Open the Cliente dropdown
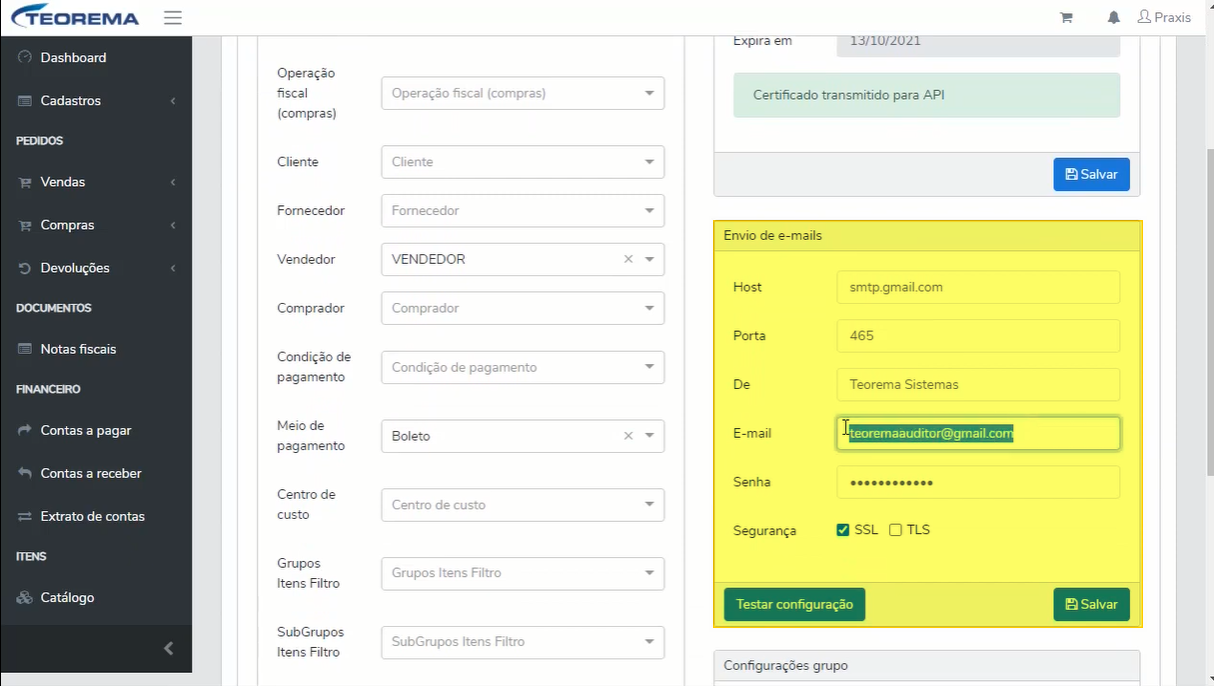1214x686 pixels. [522, 162]
